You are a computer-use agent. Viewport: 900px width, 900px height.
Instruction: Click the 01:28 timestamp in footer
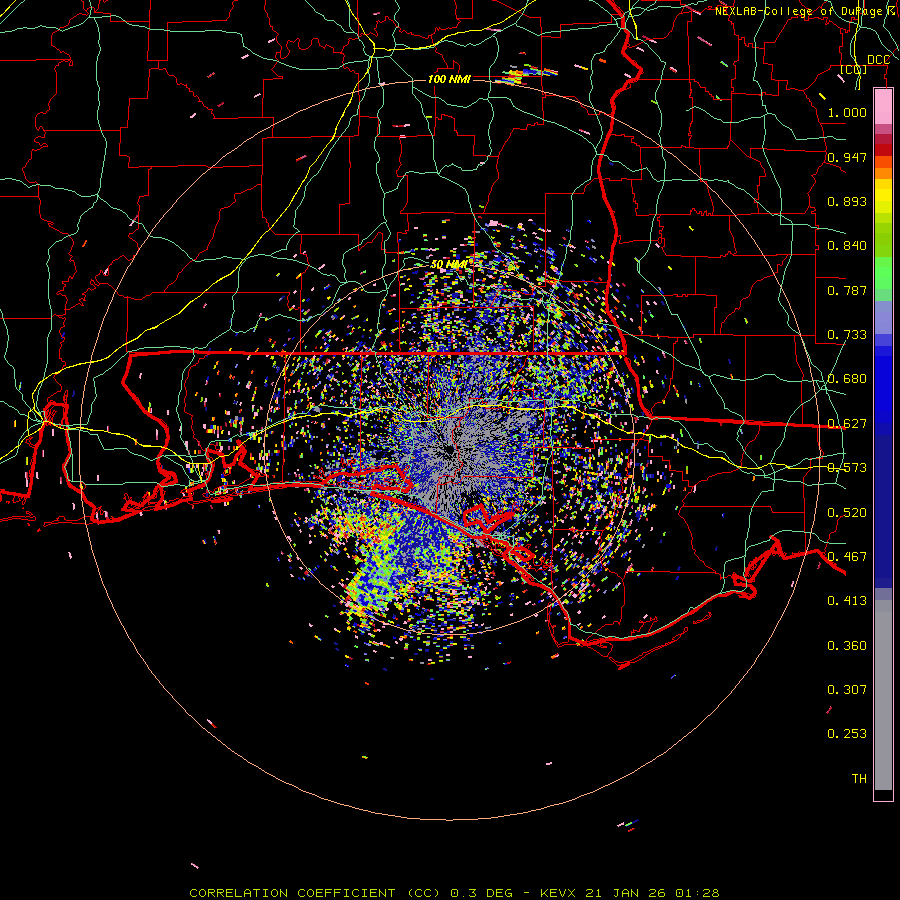[x=697, y=893]
